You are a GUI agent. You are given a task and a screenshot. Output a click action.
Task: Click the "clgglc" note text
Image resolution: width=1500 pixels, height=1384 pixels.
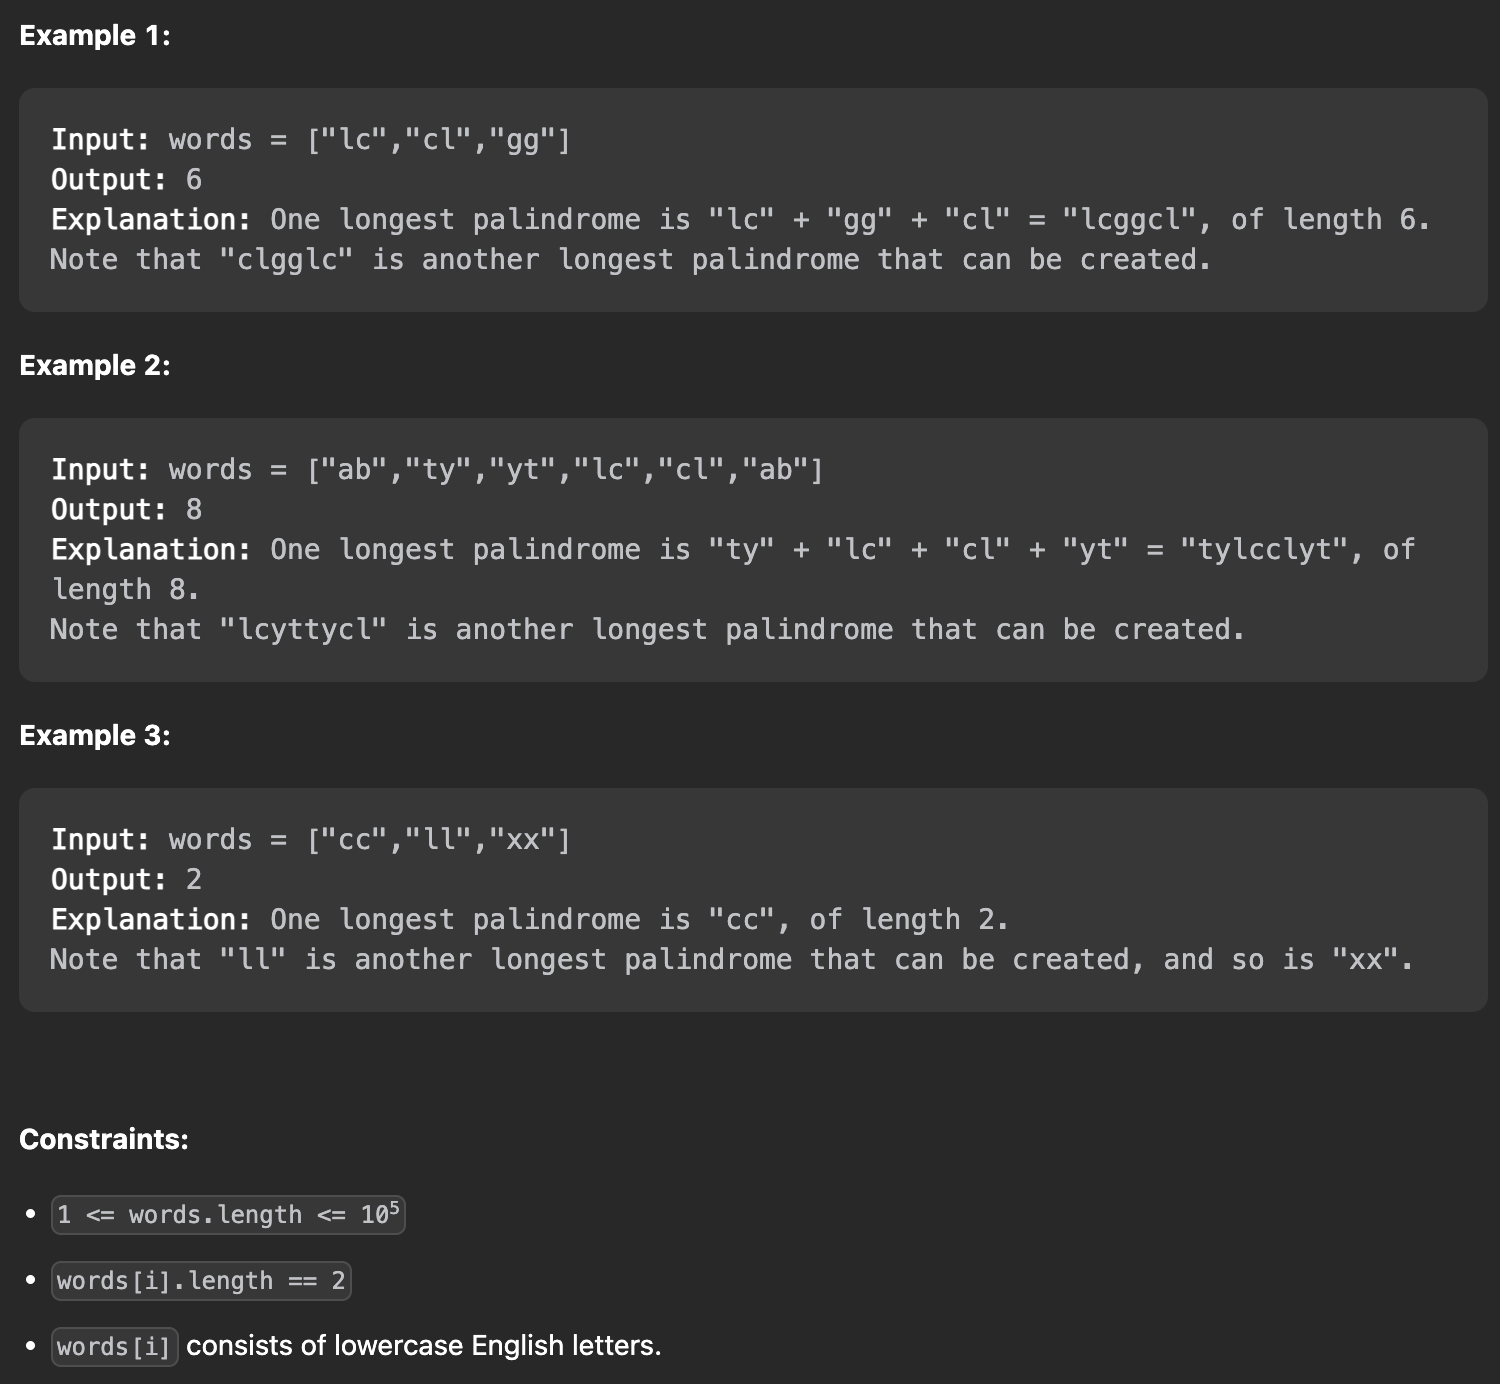(286, 260)
